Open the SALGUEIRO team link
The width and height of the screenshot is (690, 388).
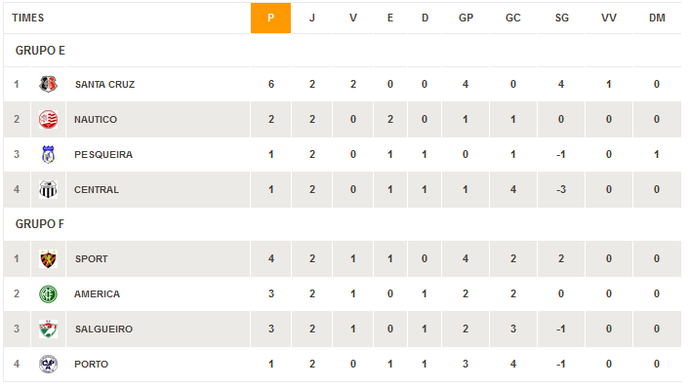coord(103,329)
